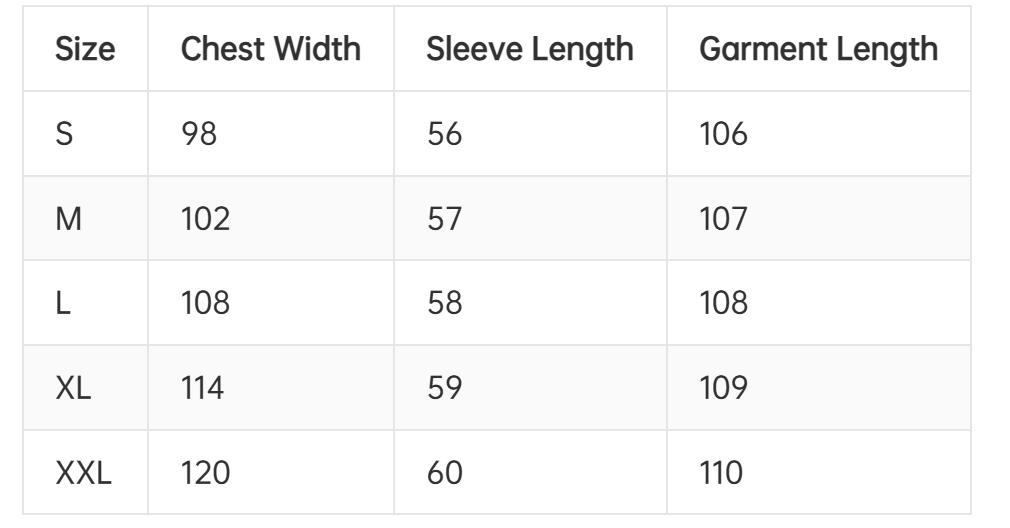Click chest width value 114

(203, 388)
